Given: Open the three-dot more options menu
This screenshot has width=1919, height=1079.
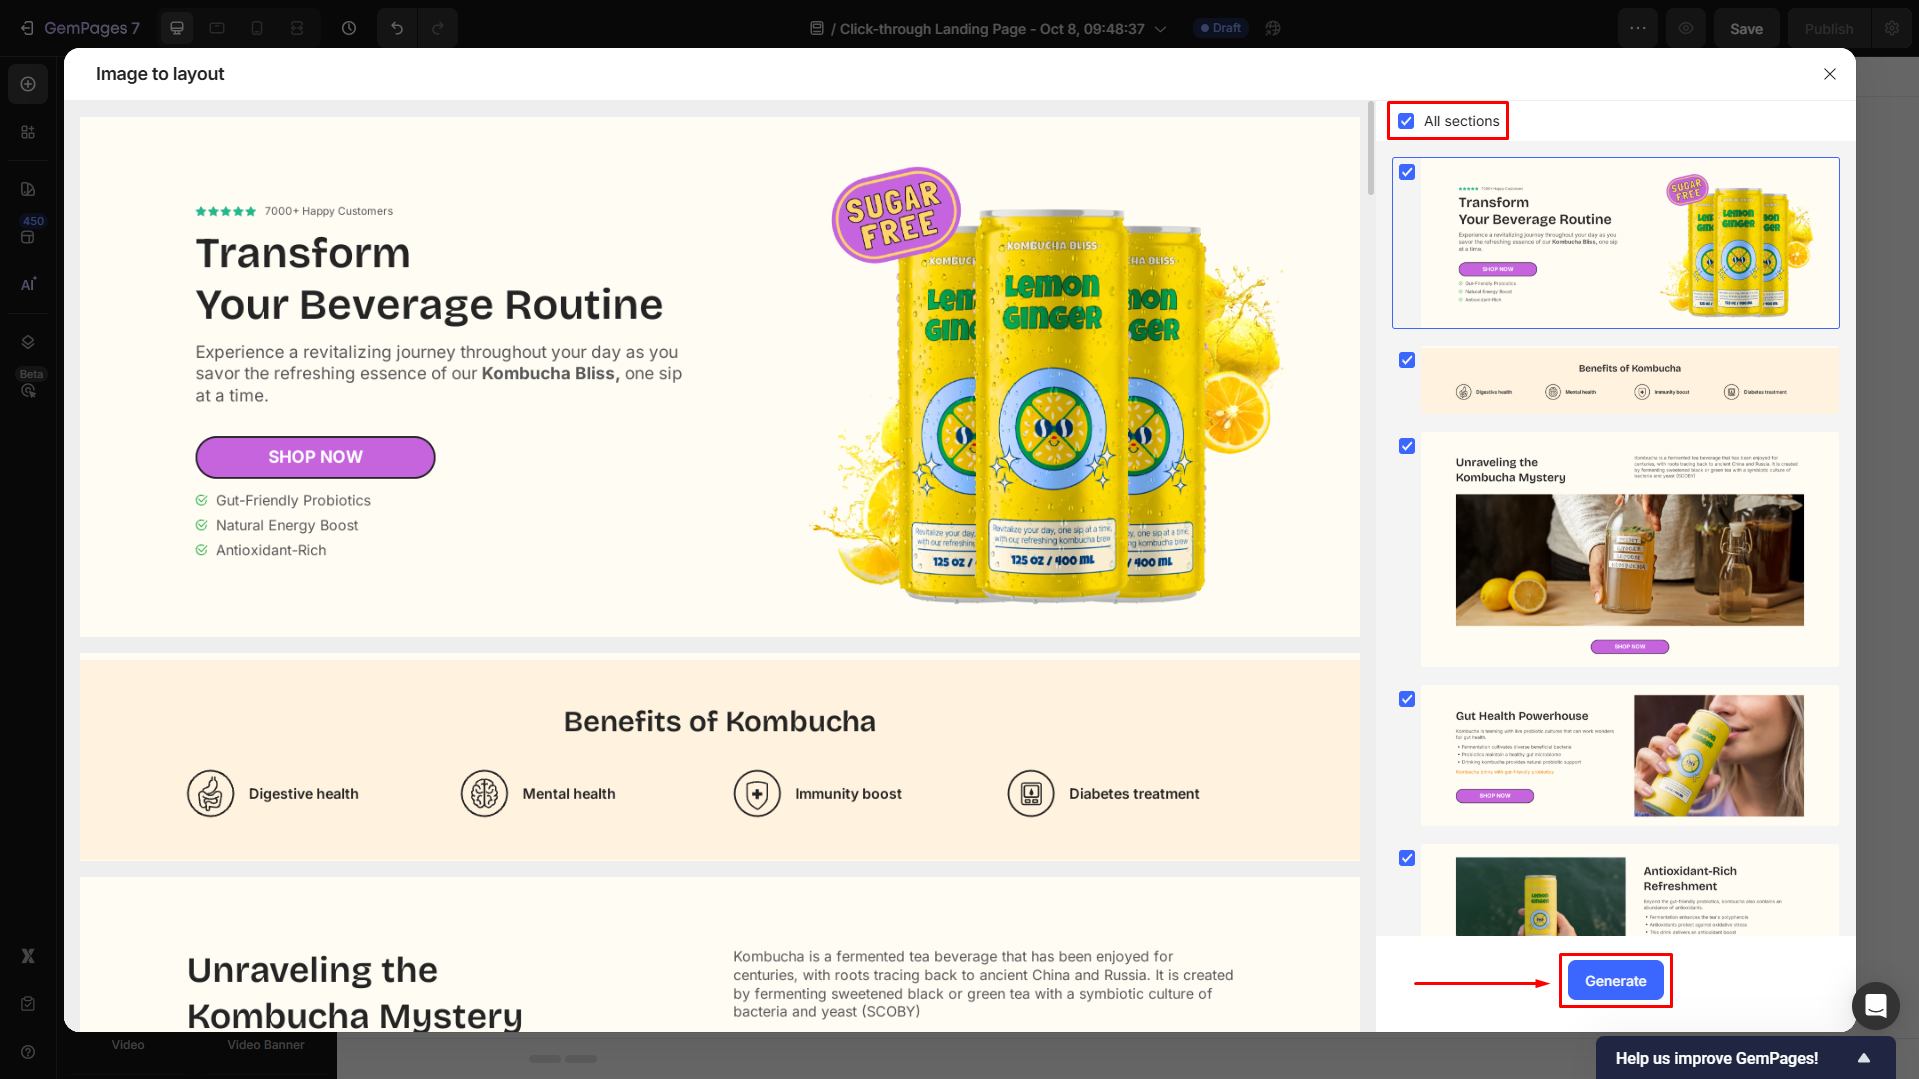Looking at the screenshot, I should (x=1637, y=28).
